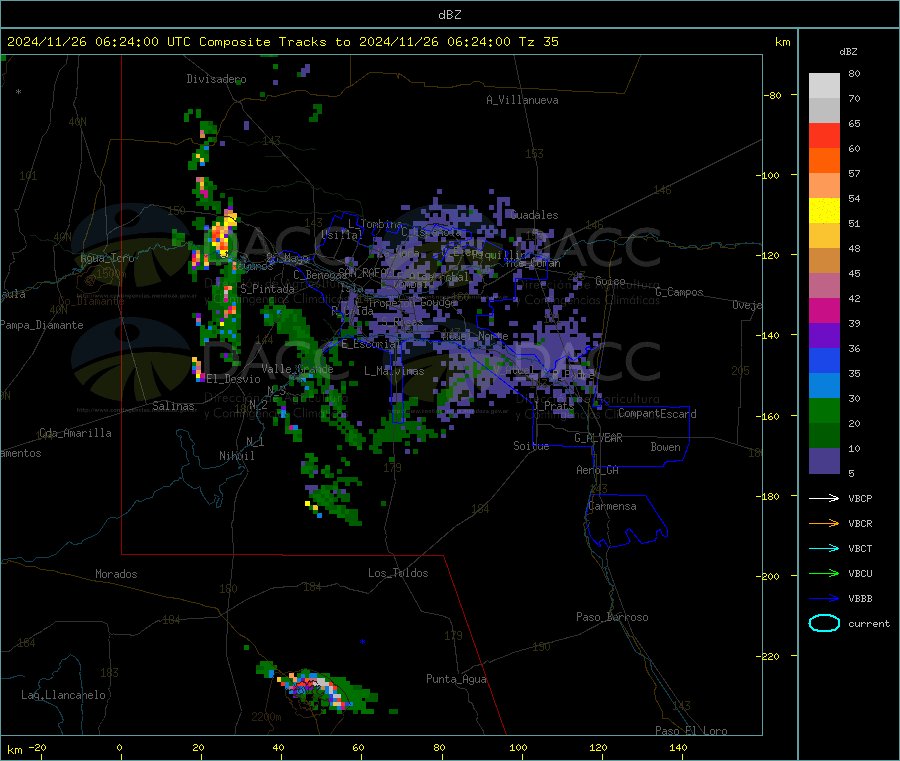
Task: Click the white VBCP arrow in legend
Action: [824, 498]
